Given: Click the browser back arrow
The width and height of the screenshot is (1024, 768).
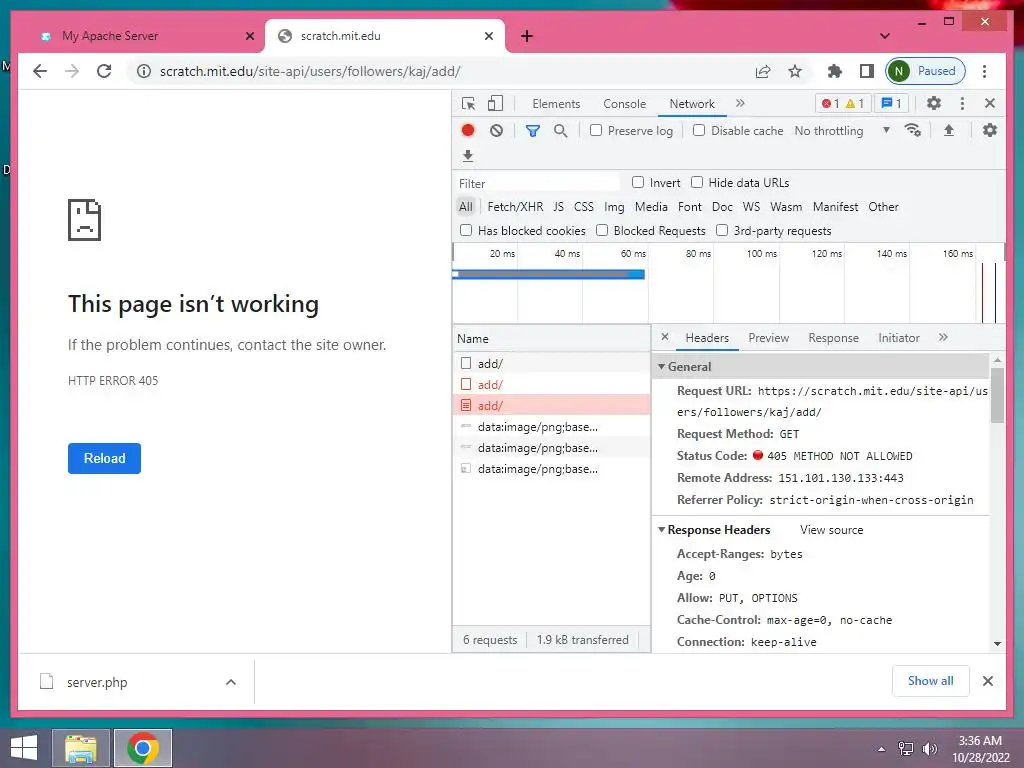Looking at the screenshot, I should tap(40, 71).
